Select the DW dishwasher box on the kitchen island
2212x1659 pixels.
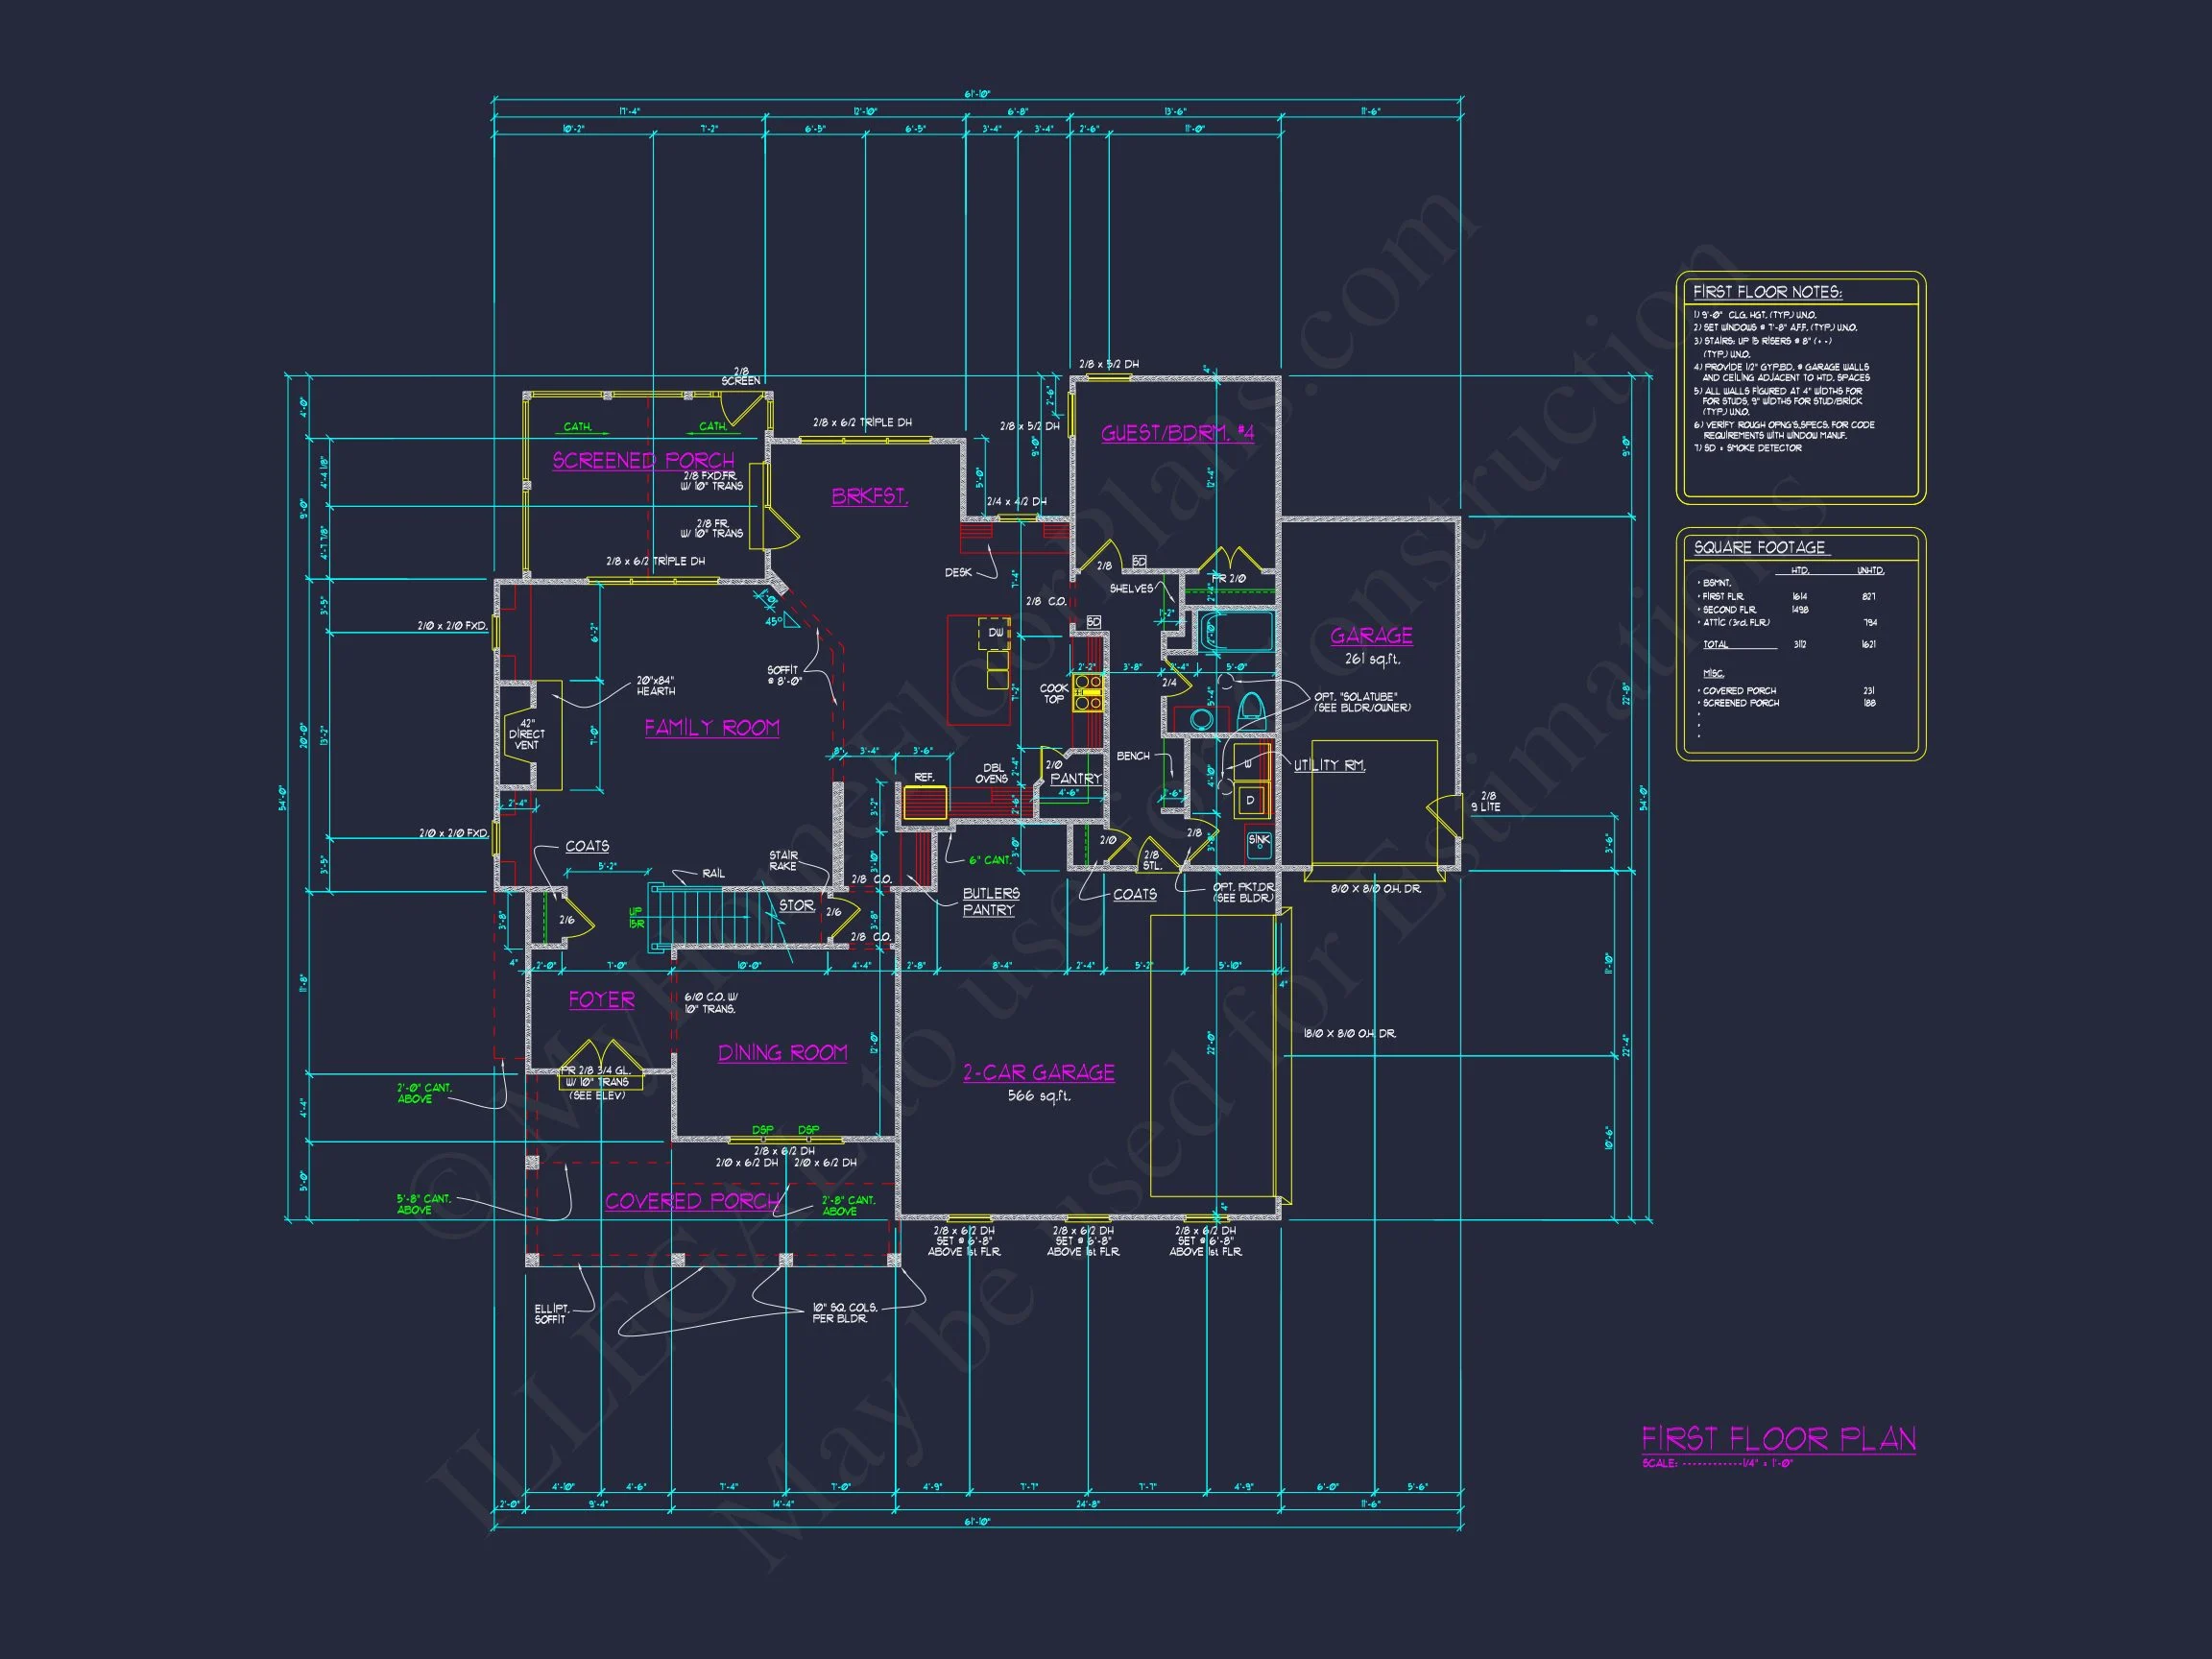(x=996, y=632)
